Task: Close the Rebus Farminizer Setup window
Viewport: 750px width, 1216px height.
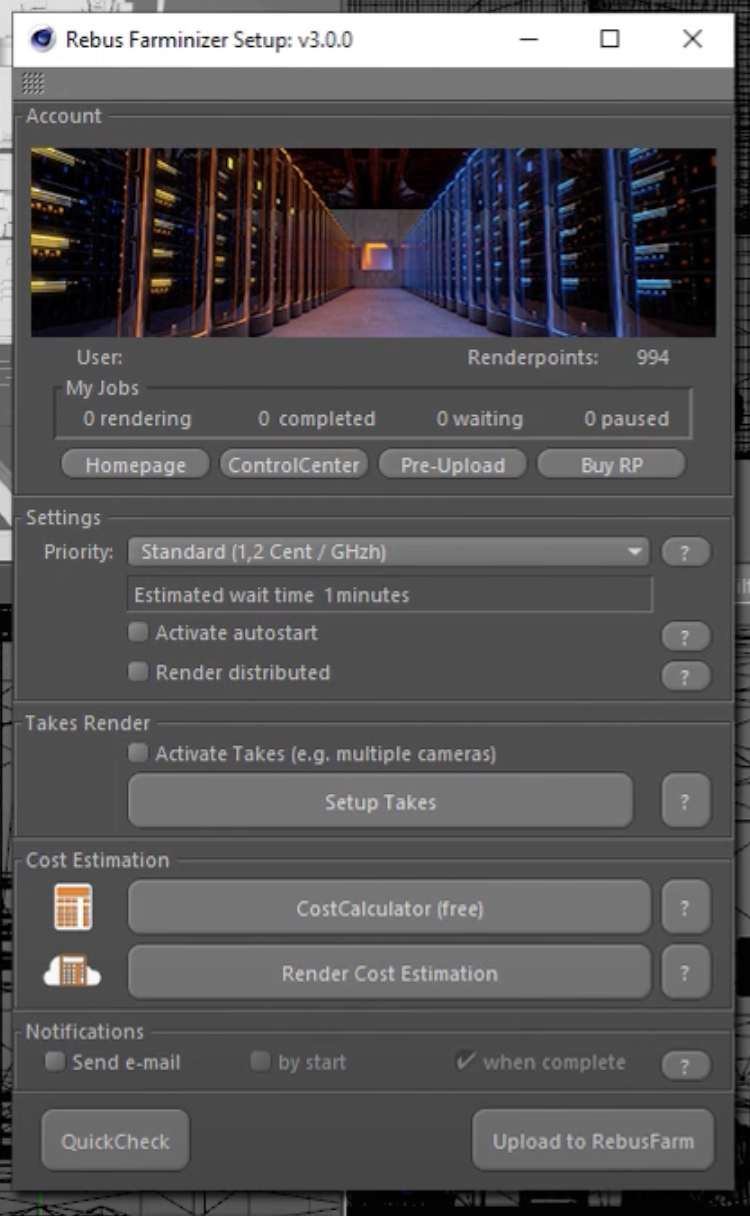Action: click(x=692, y=39)
